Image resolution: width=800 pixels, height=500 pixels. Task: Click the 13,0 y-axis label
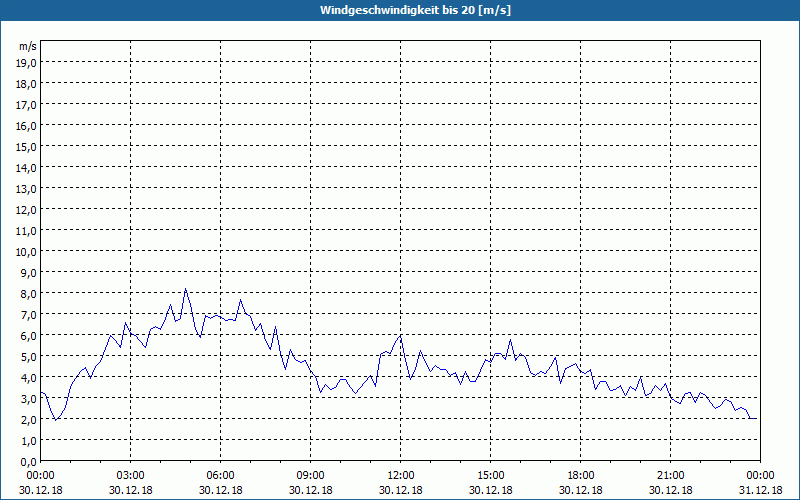[27, 189]
